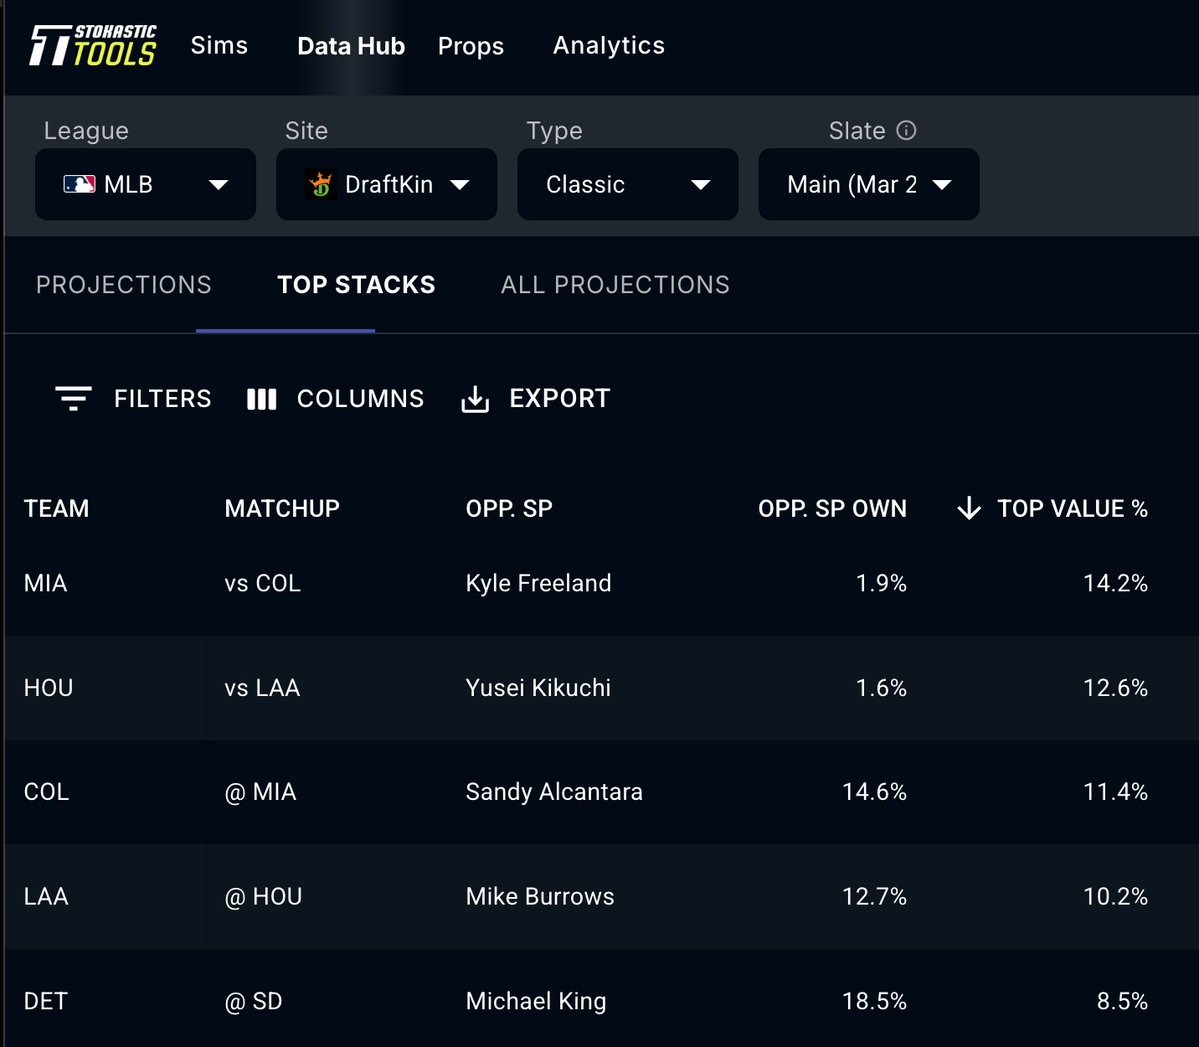The height and width of the screenshot is (1047, 1199).
Task: Open the FILTERS panel button
Action: pos(133,398)
